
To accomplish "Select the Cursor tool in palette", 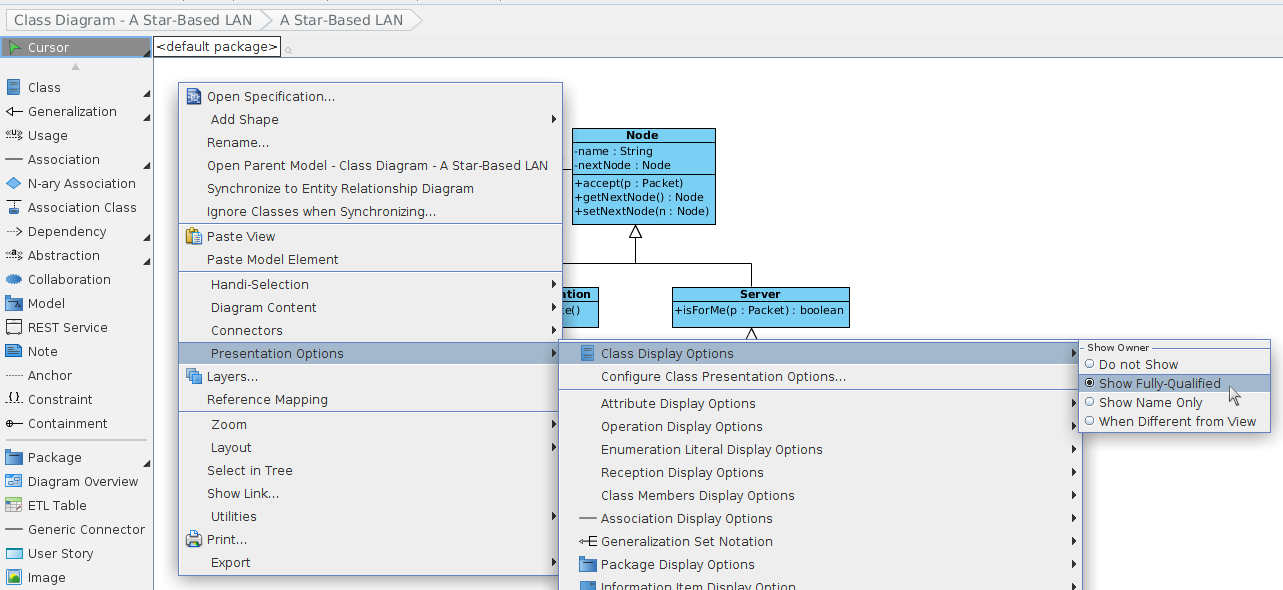I will point(76,47).
